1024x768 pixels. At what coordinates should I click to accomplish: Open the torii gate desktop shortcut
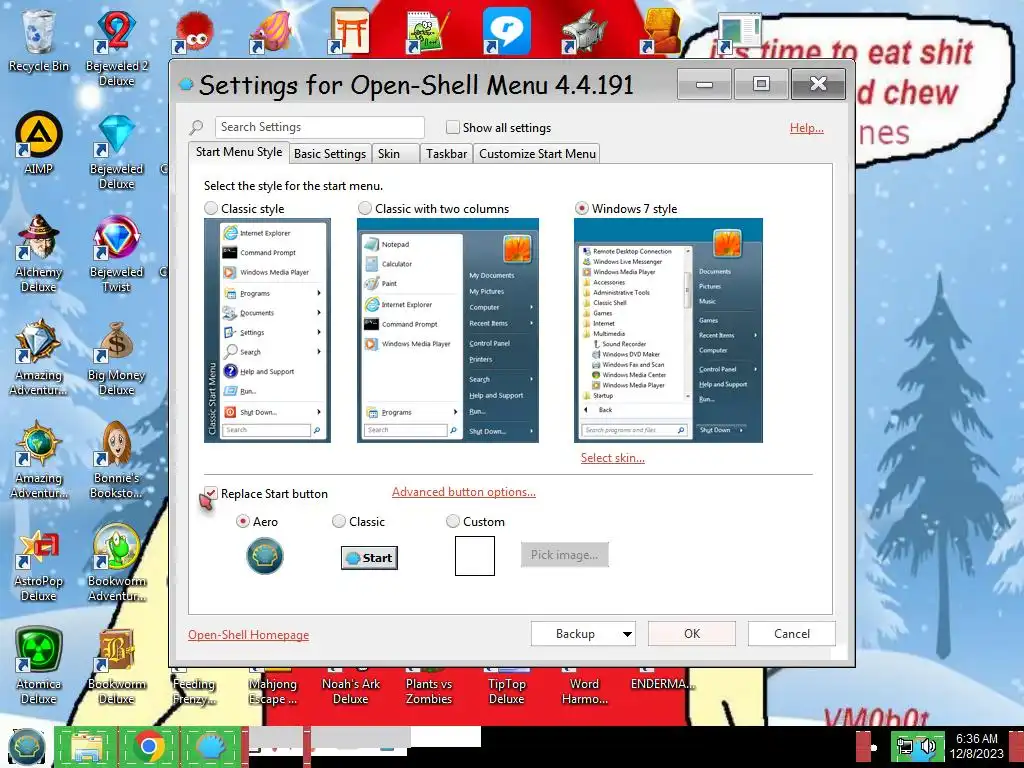point(349,30)
